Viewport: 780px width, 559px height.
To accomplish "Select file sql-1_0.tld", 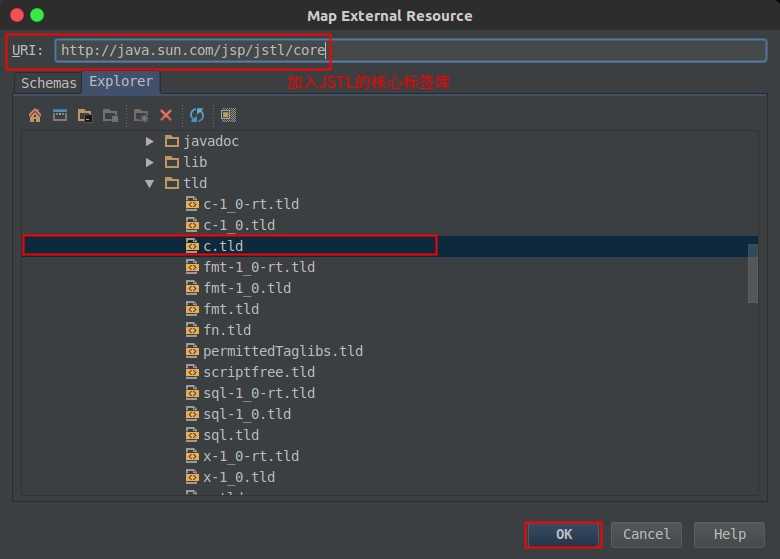I will tap(247, 414).
